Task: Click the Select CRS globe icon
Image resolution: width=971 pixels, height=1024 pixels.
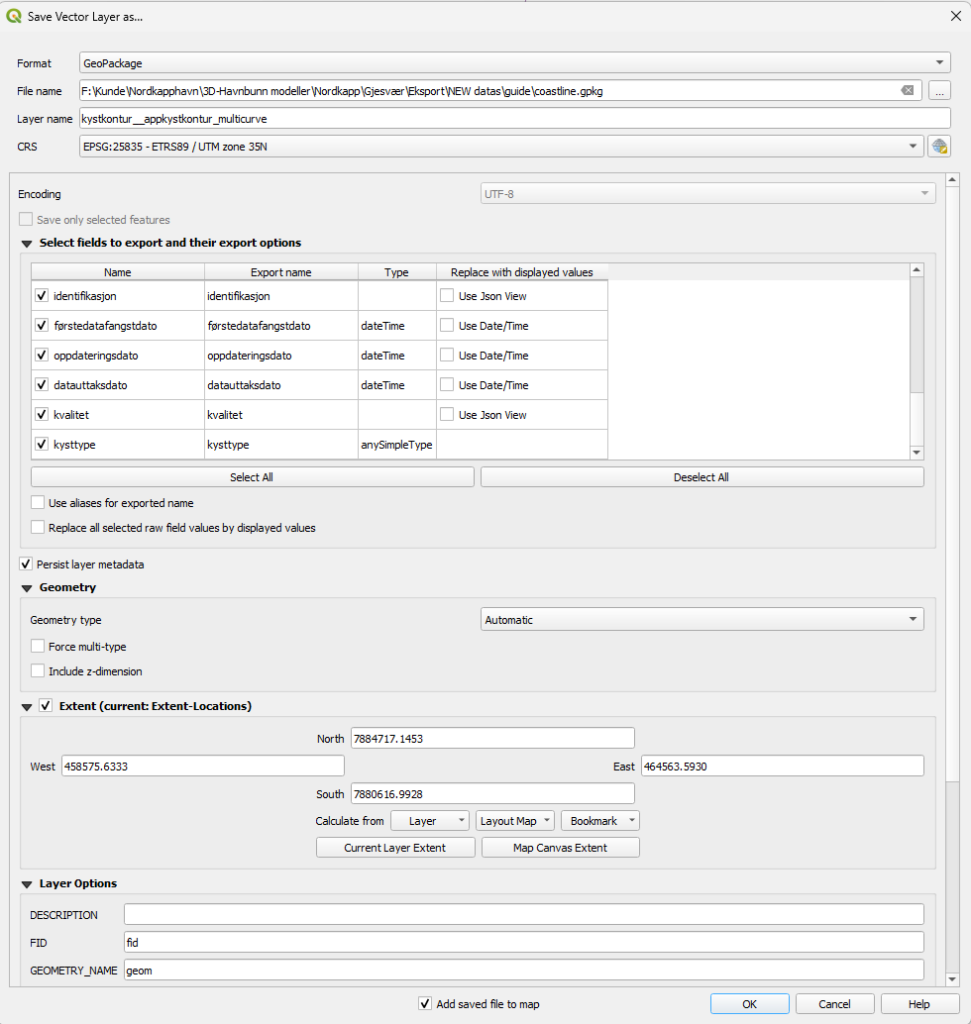Action: pyautogui.click(x=938, y=147)
